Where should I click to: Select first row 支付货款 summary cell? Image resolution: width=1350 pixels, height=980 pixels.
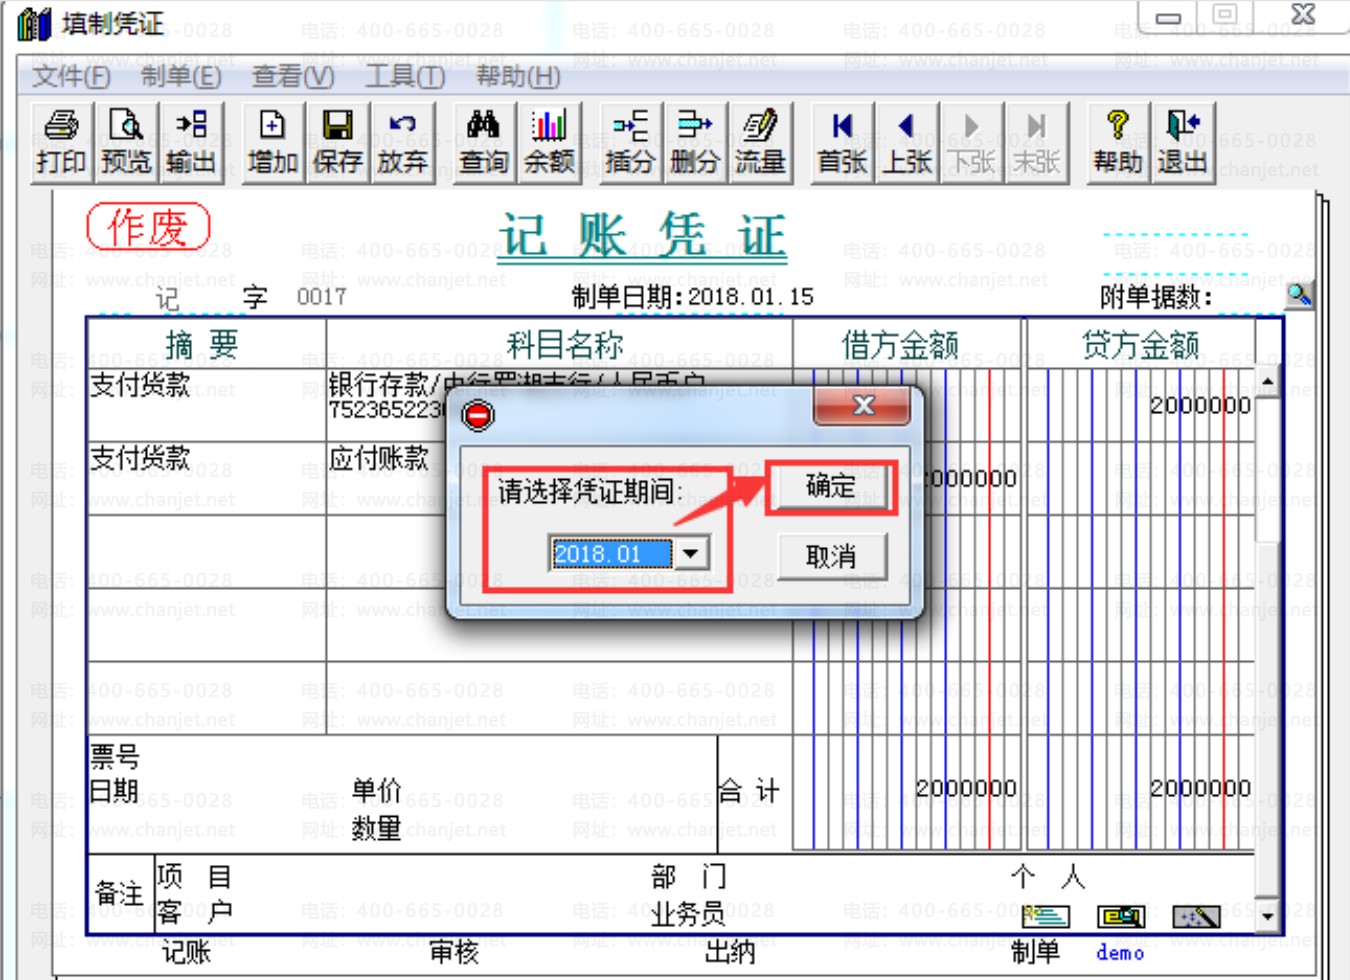coord(206,405)
